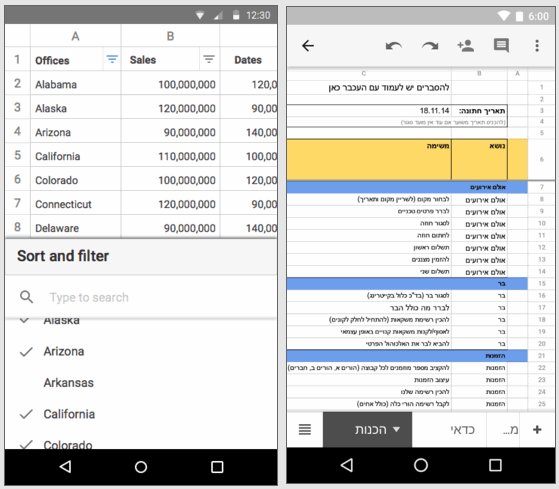Click the search magnifier icon
Screen dimensions: 559x489
coord(26,297)
